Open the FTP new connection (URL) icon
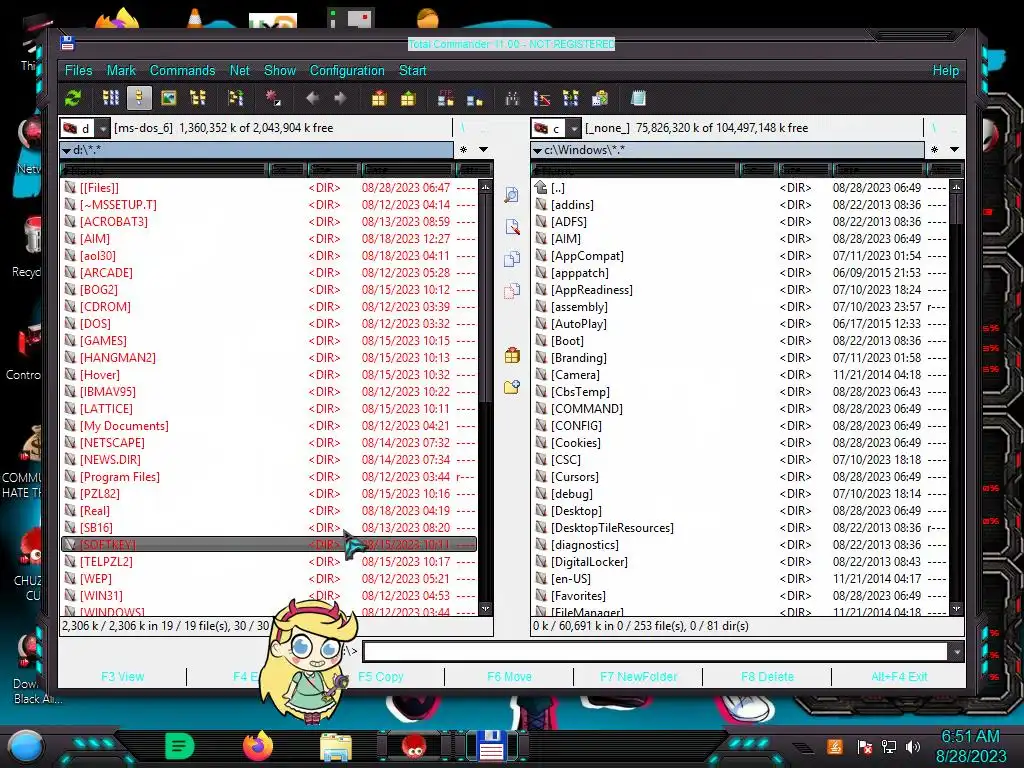The width and height of the screenshot is (1024, 768). [475, 99]
